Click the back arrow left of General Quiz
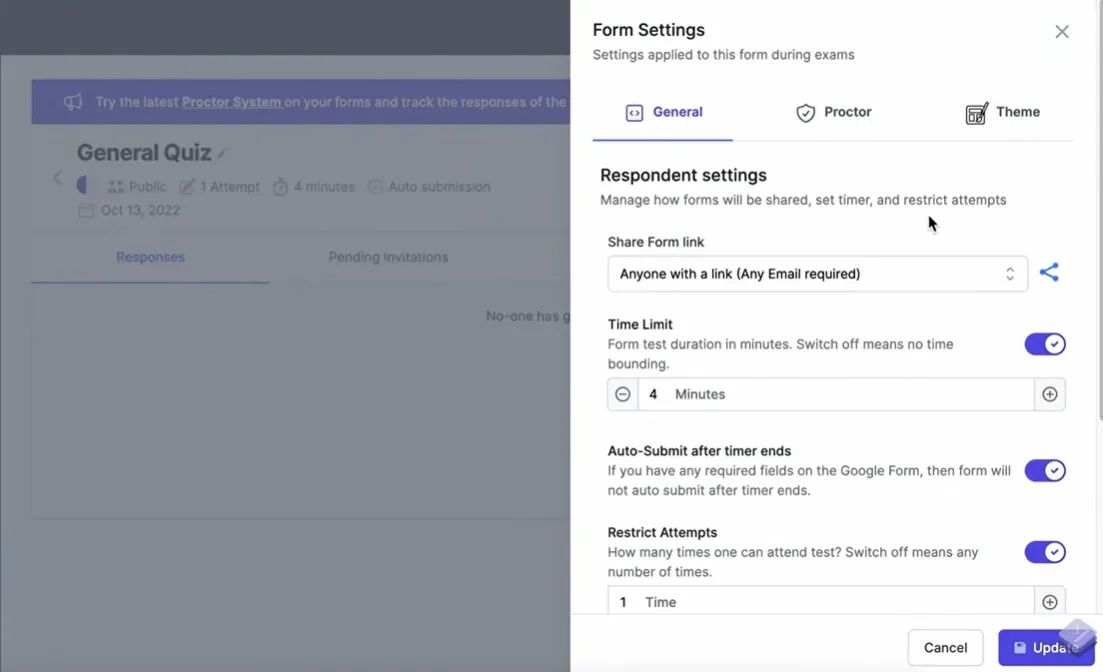 [x=57, y=178]
